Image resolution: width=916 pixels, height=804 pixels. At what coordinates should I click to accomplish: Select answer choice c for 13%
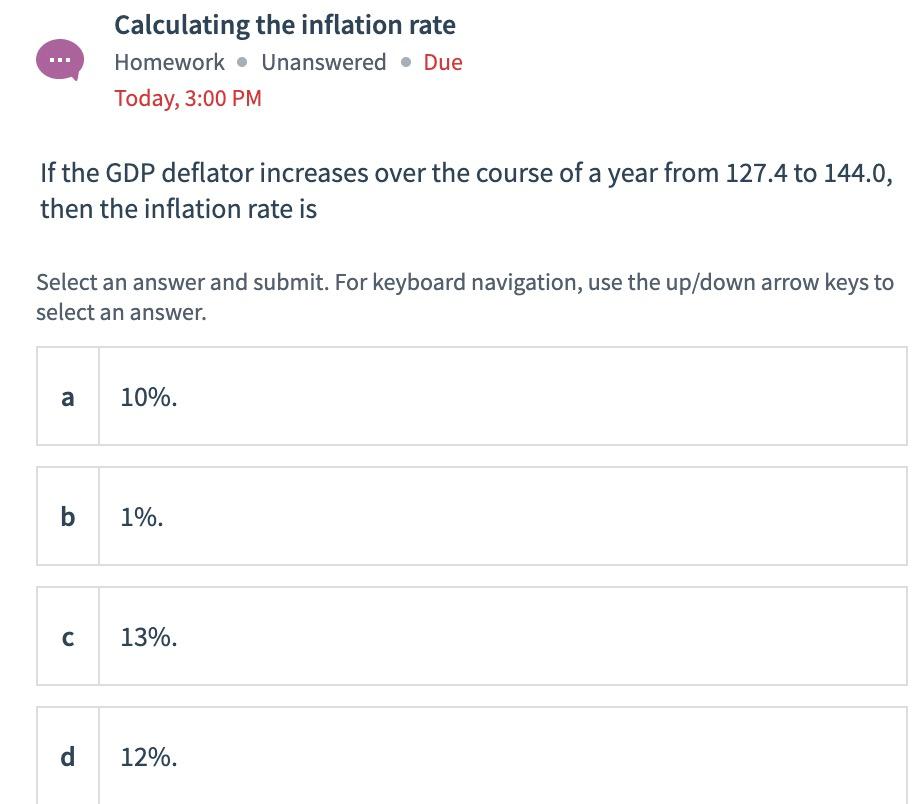(471, 636)
